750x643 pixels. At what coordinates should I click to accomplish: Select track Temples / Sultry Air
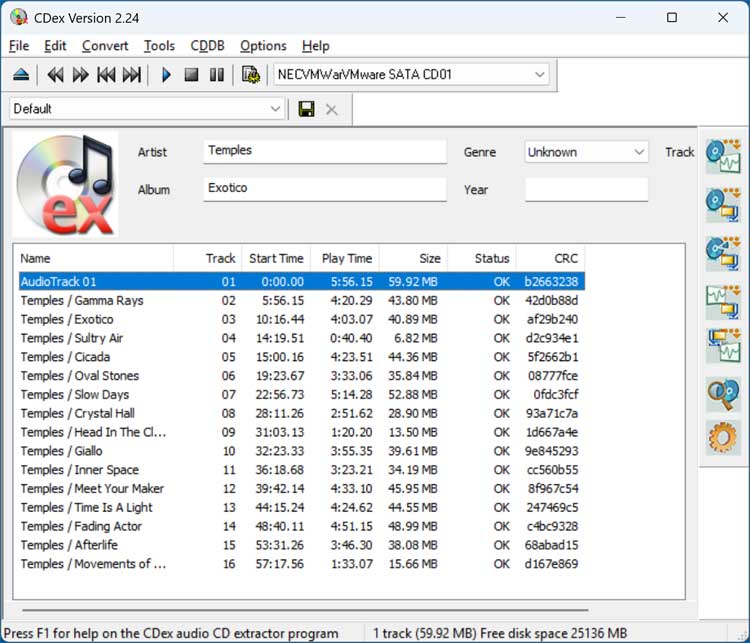point(302,338)
